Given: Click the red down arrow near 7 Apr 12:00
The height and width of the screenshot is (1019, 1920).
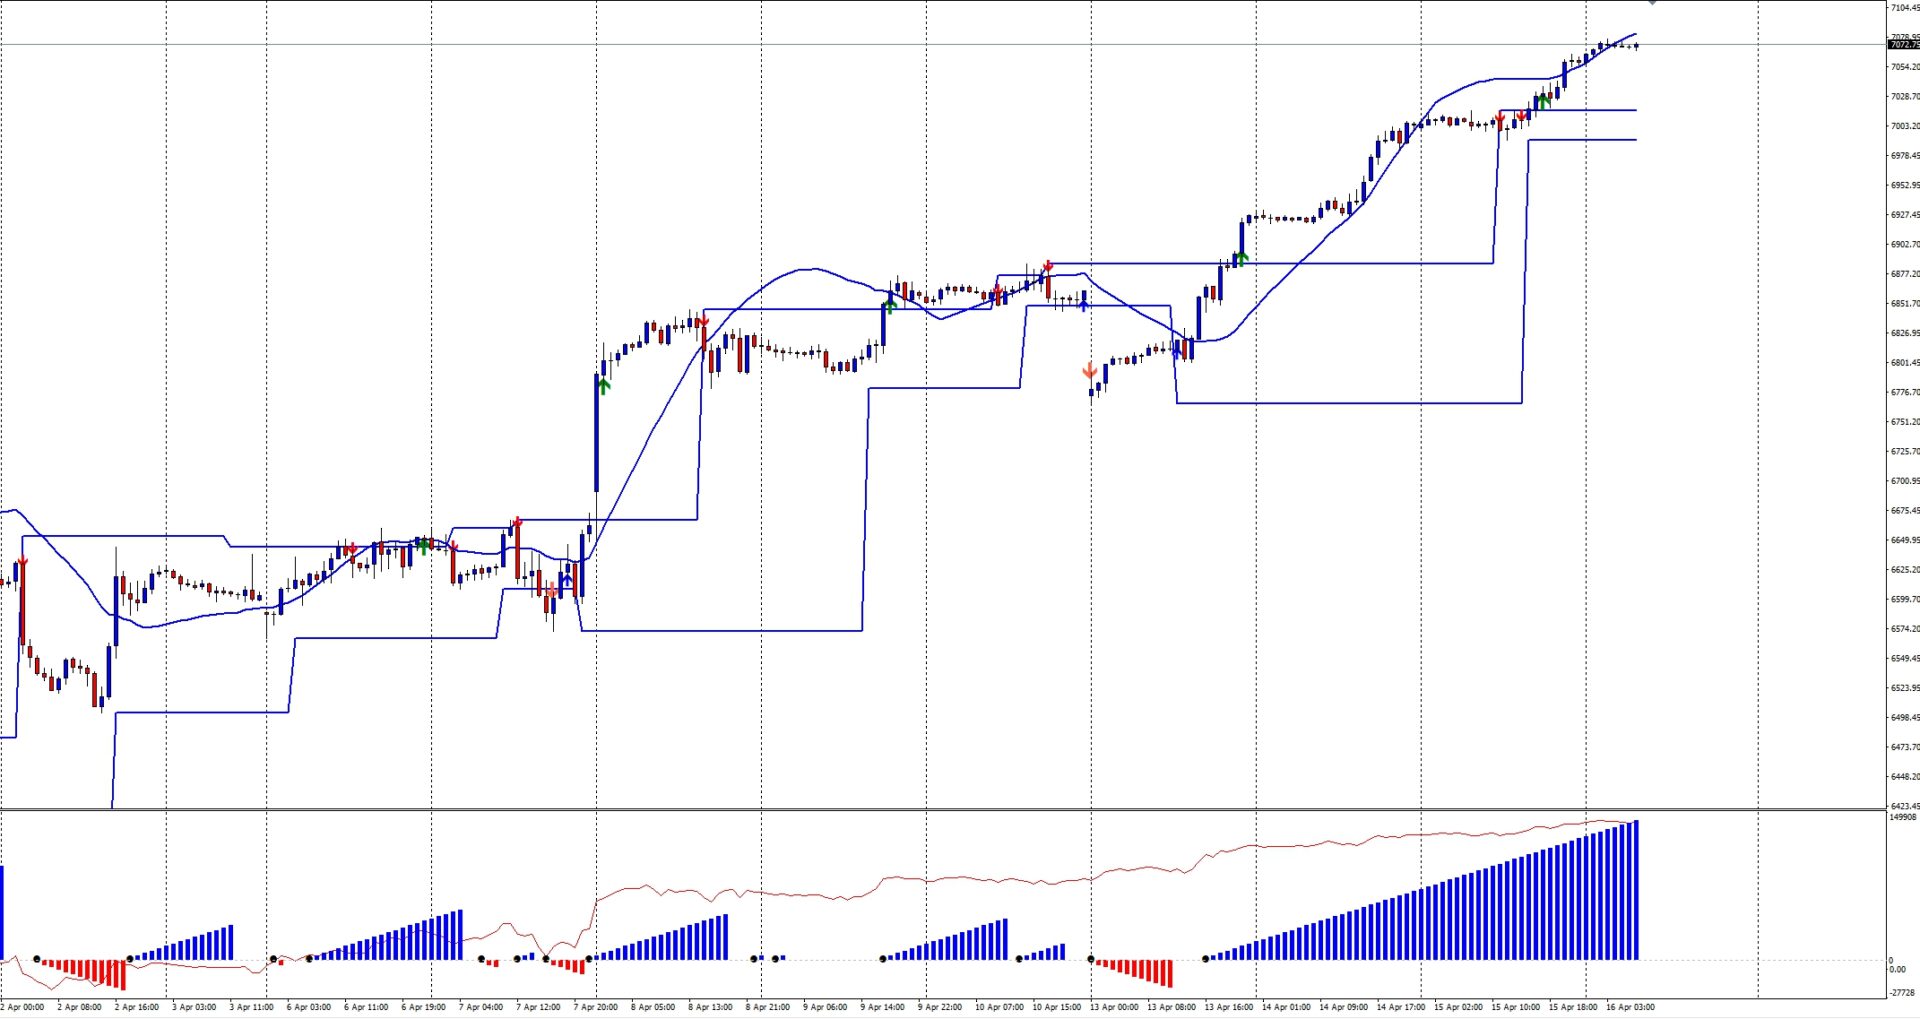Looking at the screenshot, I should click(x=517, y=523).
